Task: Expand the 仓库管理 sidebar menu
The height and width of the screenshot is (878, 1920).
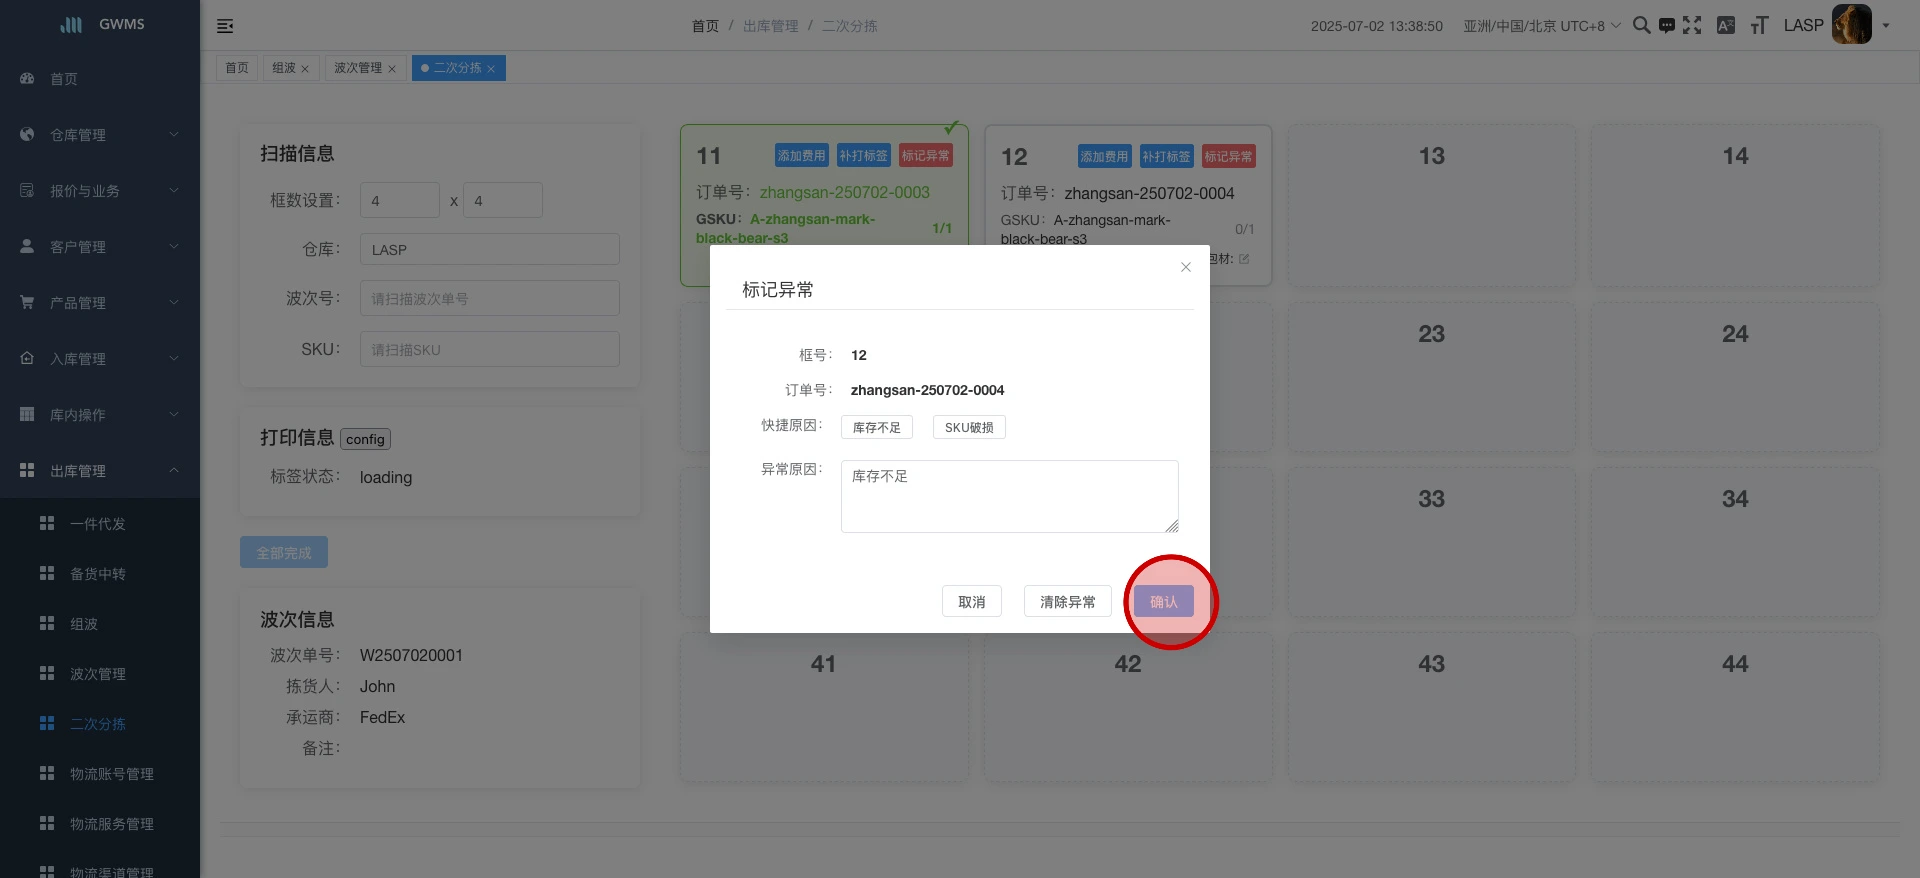Action: click(100, 135)
